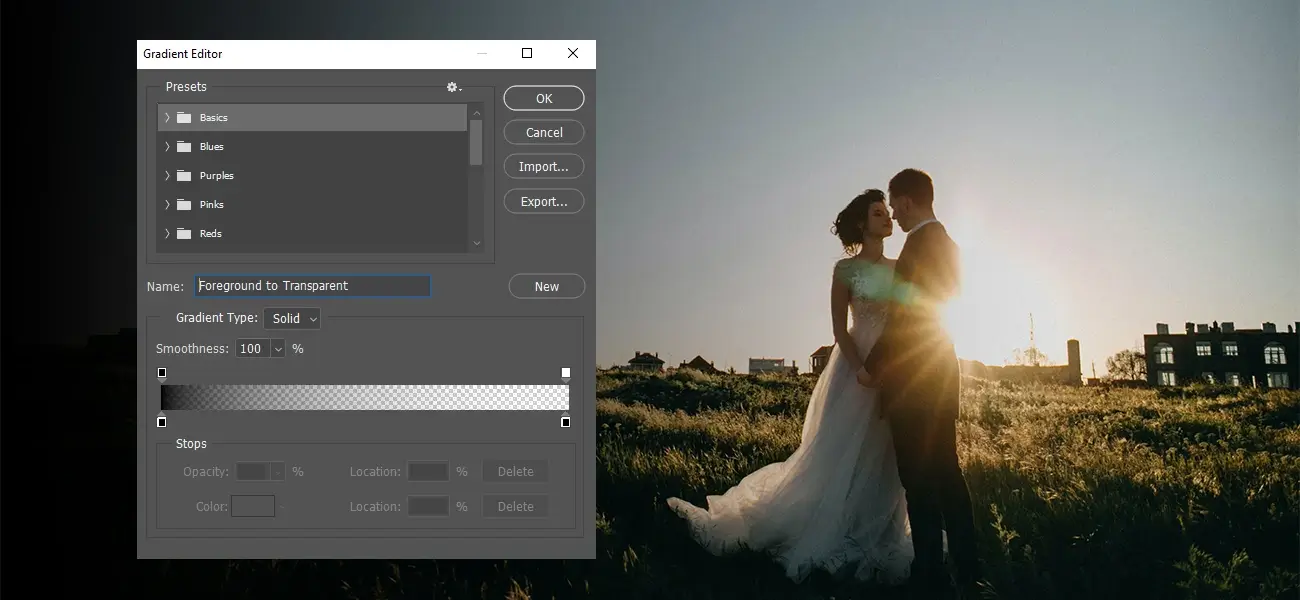1300x600 pixels.
Task: Open the Gradient Type dropdown
Action: pyautogui.click(x=291, y=318)
